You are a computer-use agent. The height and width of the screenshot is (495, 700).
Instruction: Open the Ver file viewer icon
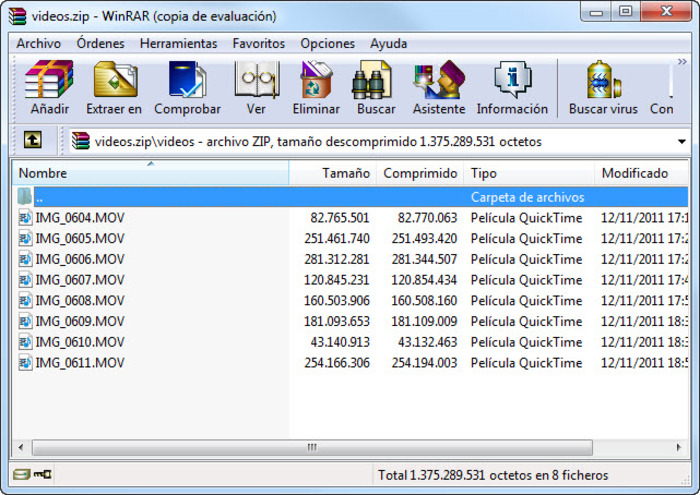[x=256, y=87]
